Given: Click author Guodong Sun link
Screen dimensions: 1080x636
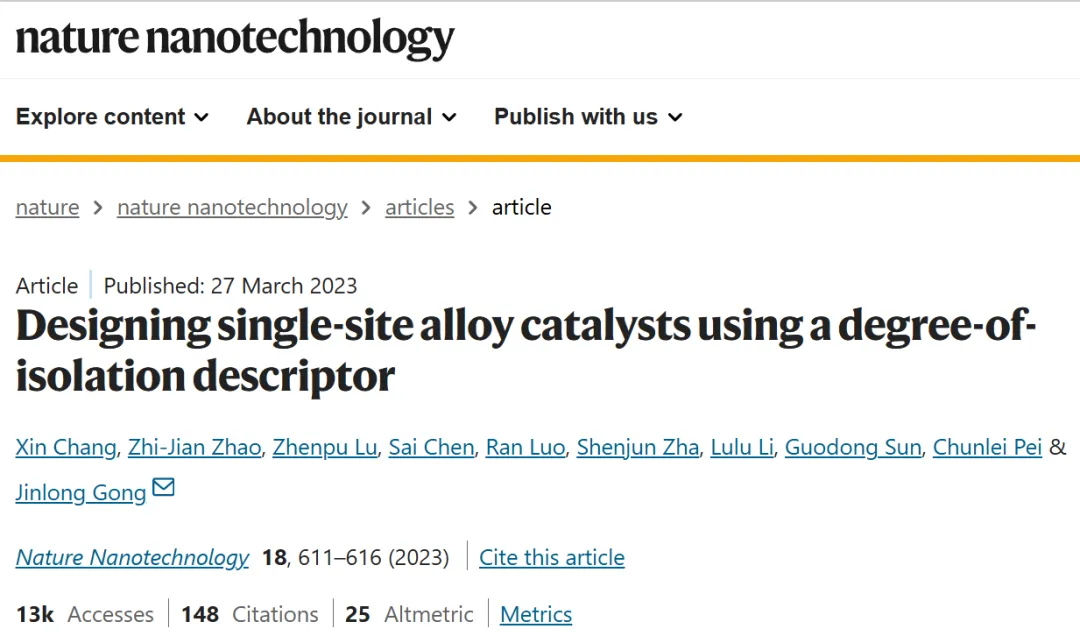Looking at the screenshot, I should (x=853, y=447).
